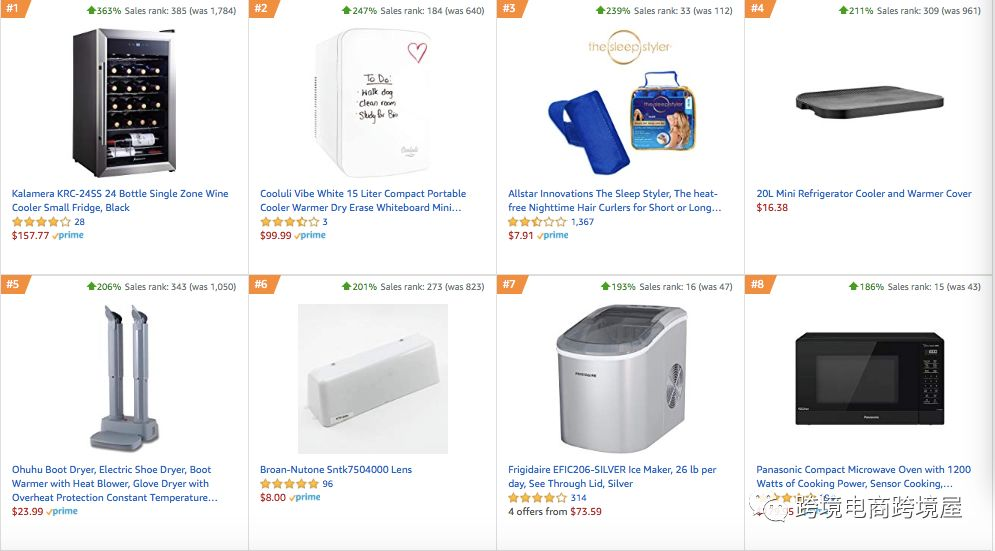Open Cooluli Vibe White 15 Liter title link
The height and width of the screenshot is (551, 995).
pos(363,201)
